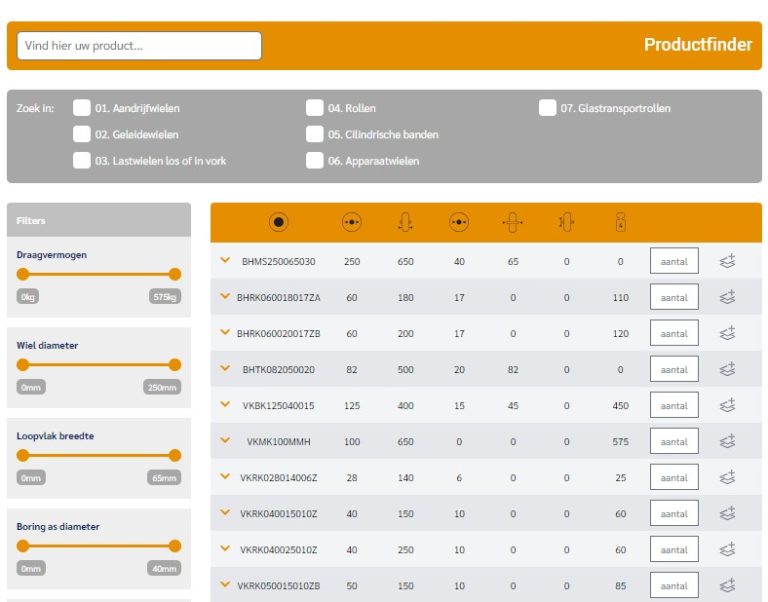Screen dimensions: 768x602
Task: Open details chevron for VKRK040025010Z
Action: click(225, 548)
